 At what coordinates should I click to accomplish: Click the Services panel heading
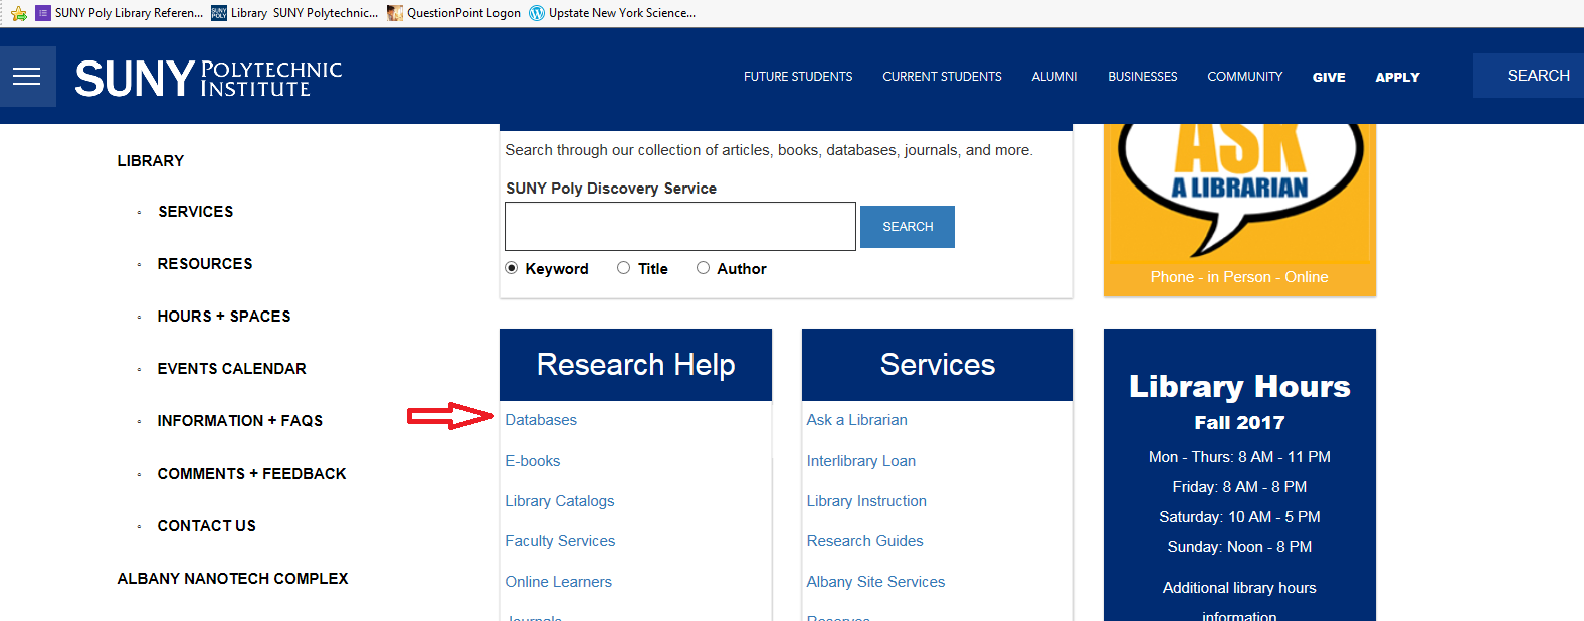click(937, 365)
